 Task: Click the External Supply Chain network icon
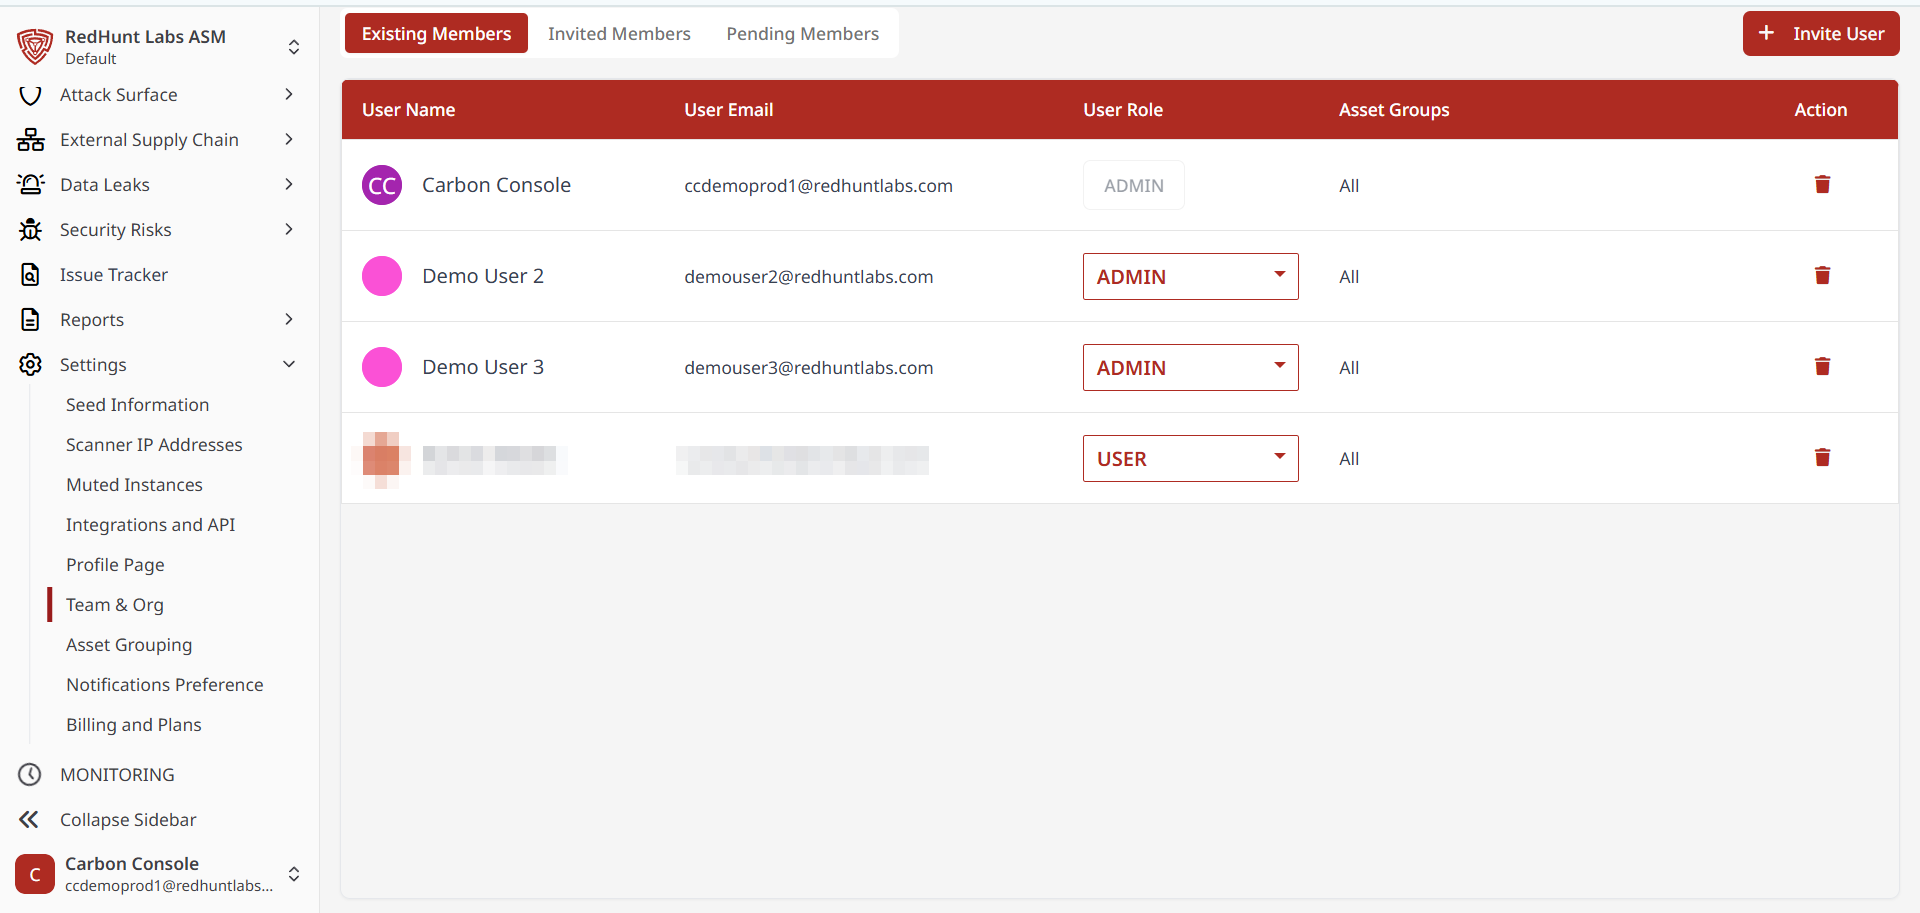[30, 140]
